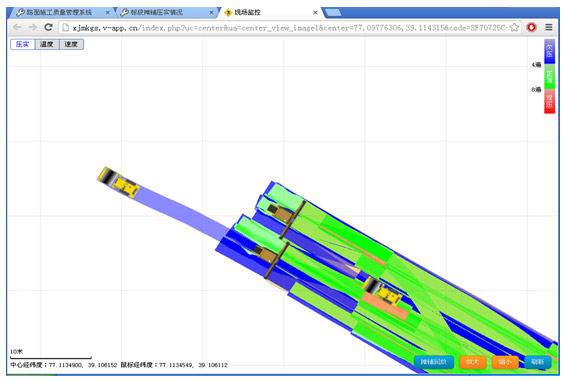Switch to the 标段摊铺压实情况 tab
The width and height of the screenshot is (566, 381).
tap(166, 12)
